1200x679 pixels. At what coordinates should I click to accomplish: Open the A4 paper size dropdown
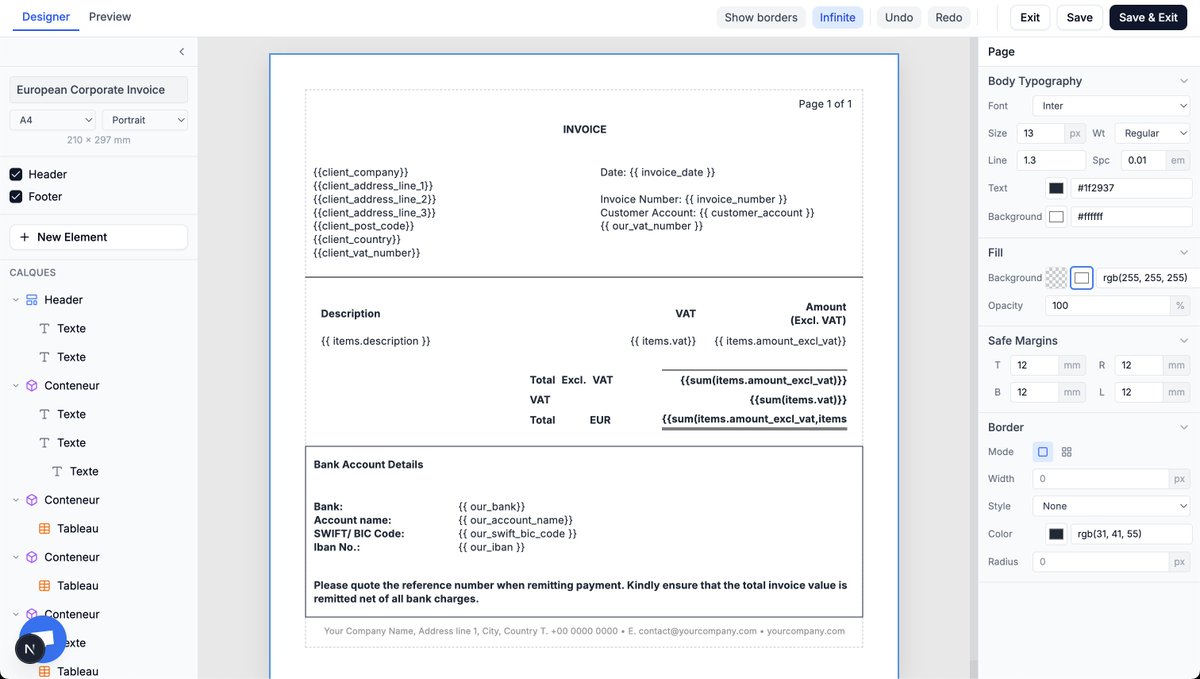[x=53, y=120]
